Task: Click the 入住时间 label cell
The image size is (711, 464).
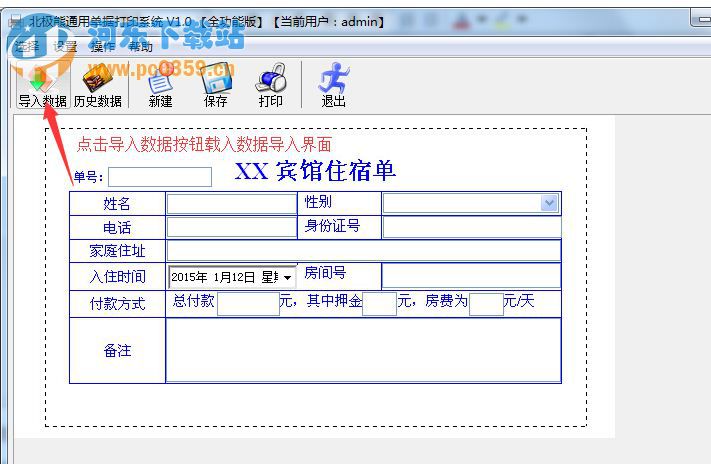Action: [117, 276]
